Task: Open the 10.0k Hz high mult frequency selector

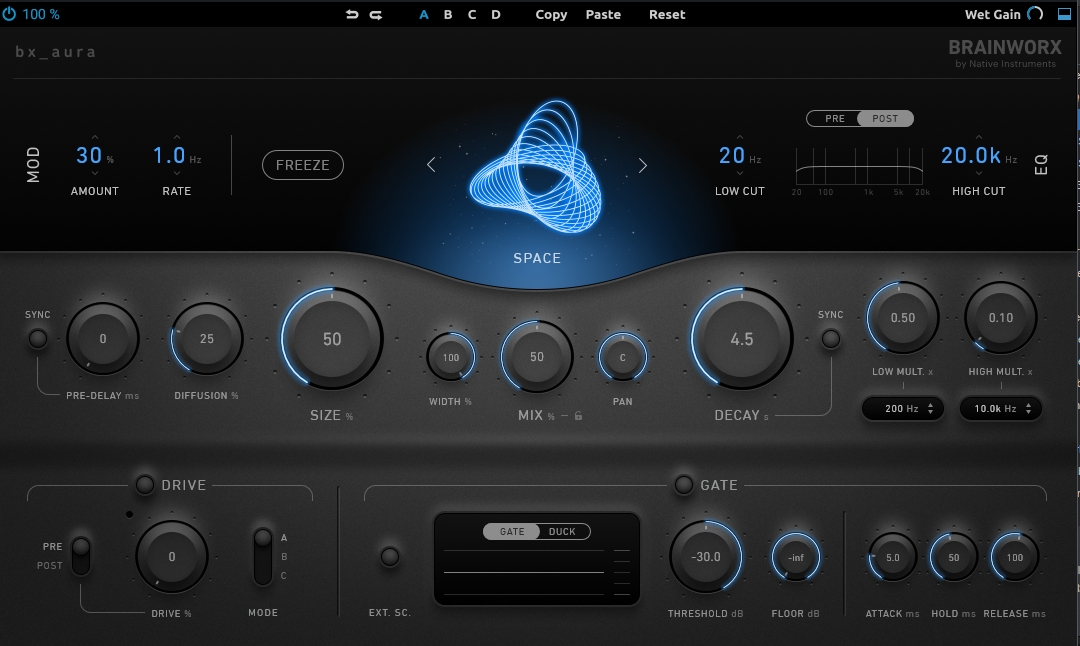Action: pyautogui.click(x=1001, y=408)
